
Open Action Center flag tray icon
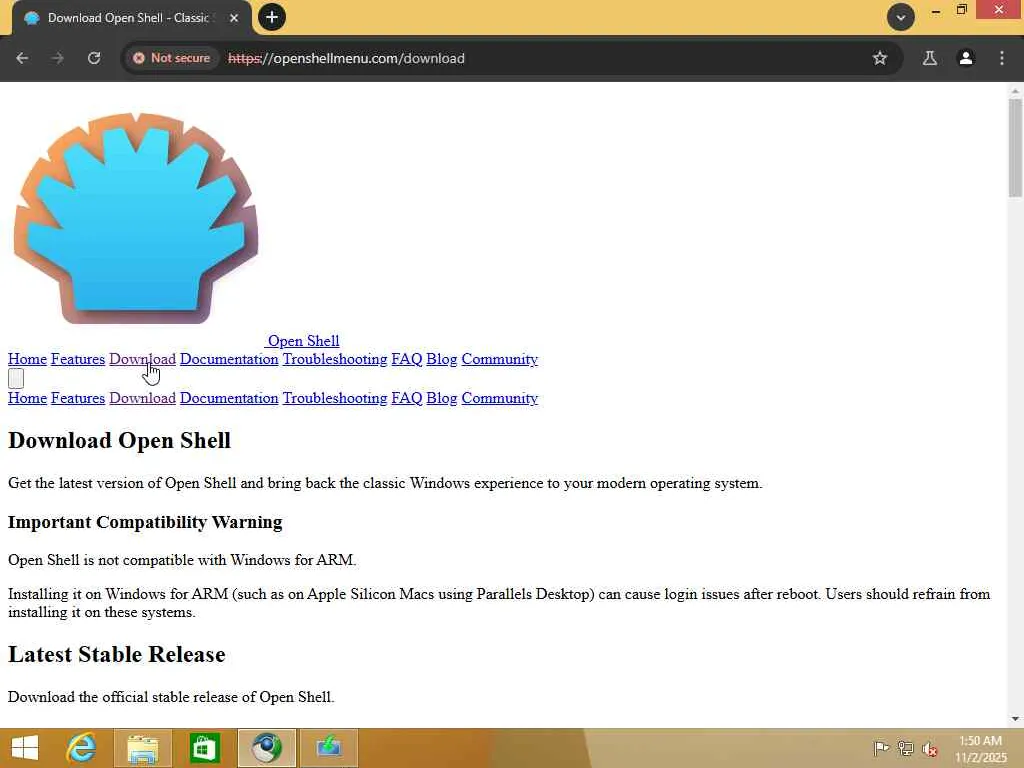pyautogui.click(x=881, y=748)
